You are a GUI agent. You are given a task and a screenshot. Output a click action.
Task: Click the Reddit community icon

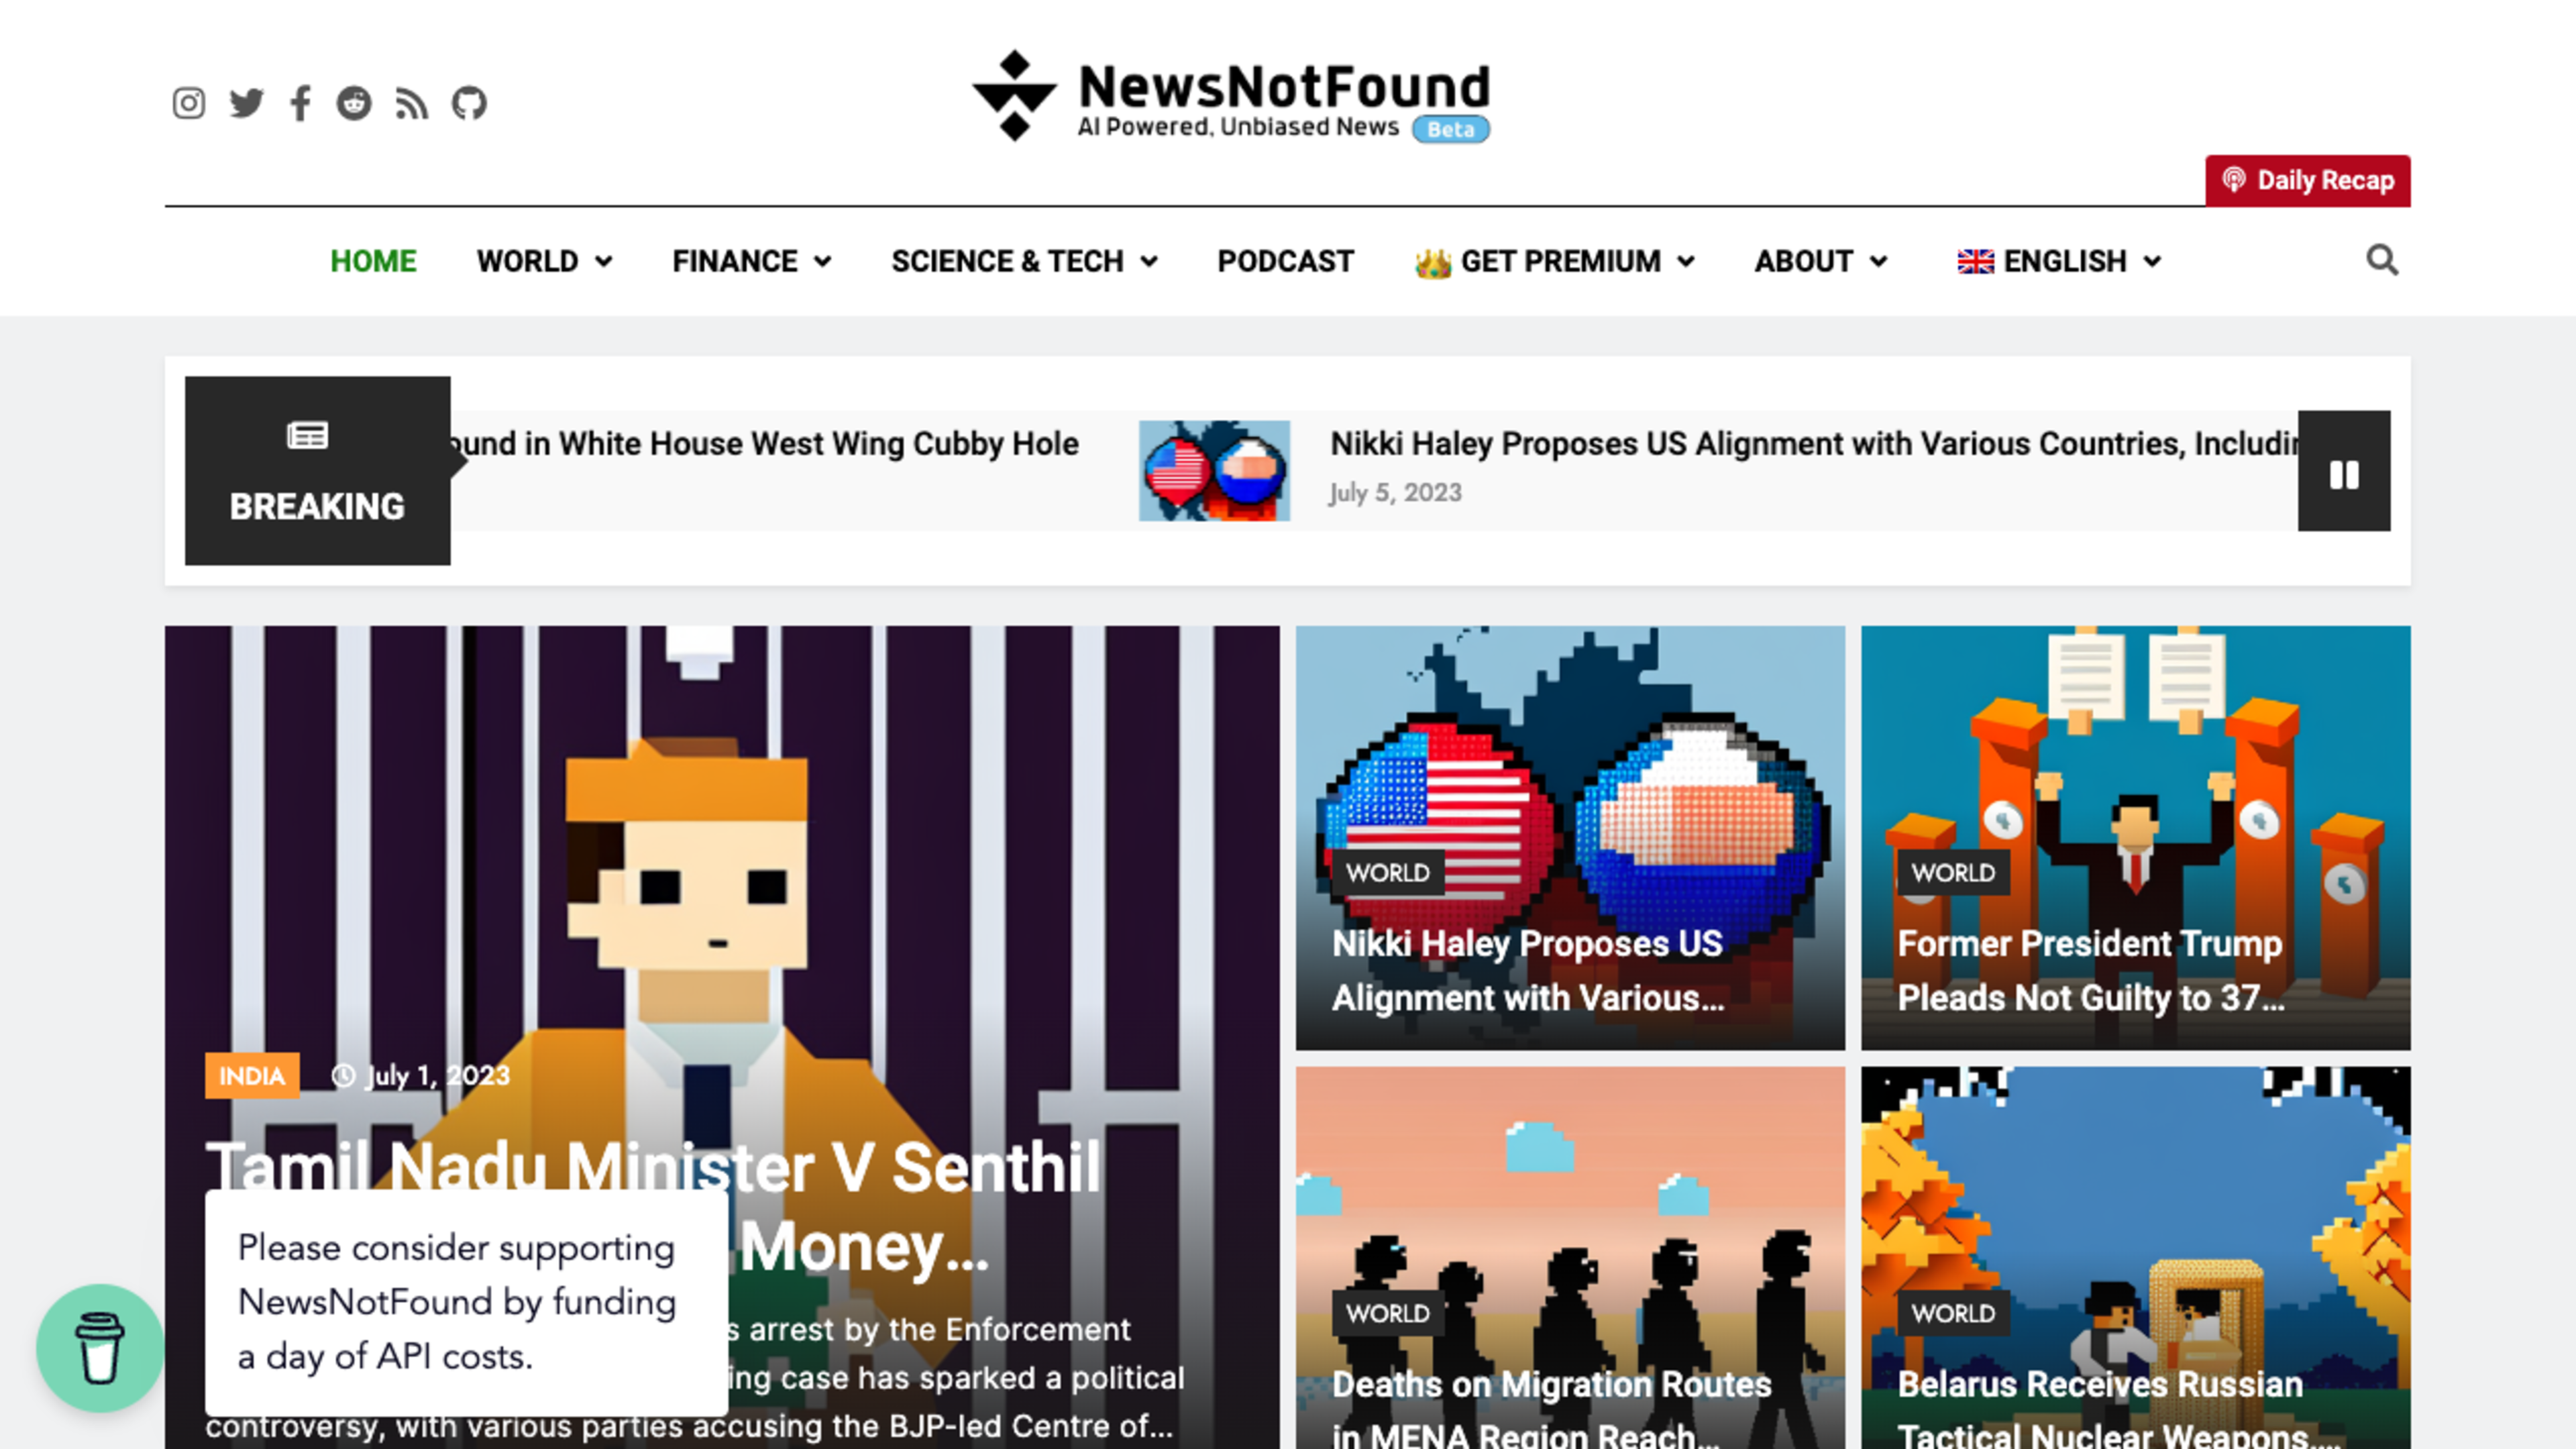354,103
